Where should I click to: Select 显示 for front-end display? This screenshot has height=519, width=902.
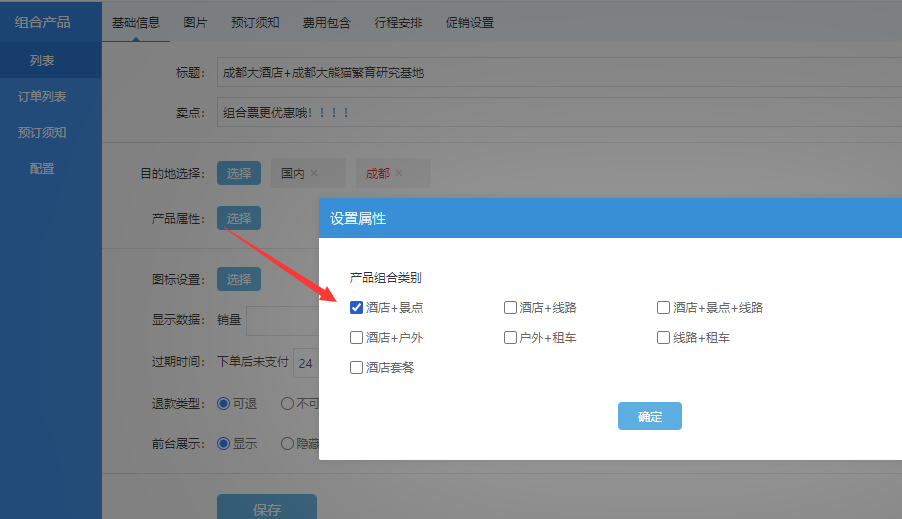coord(224,443)
